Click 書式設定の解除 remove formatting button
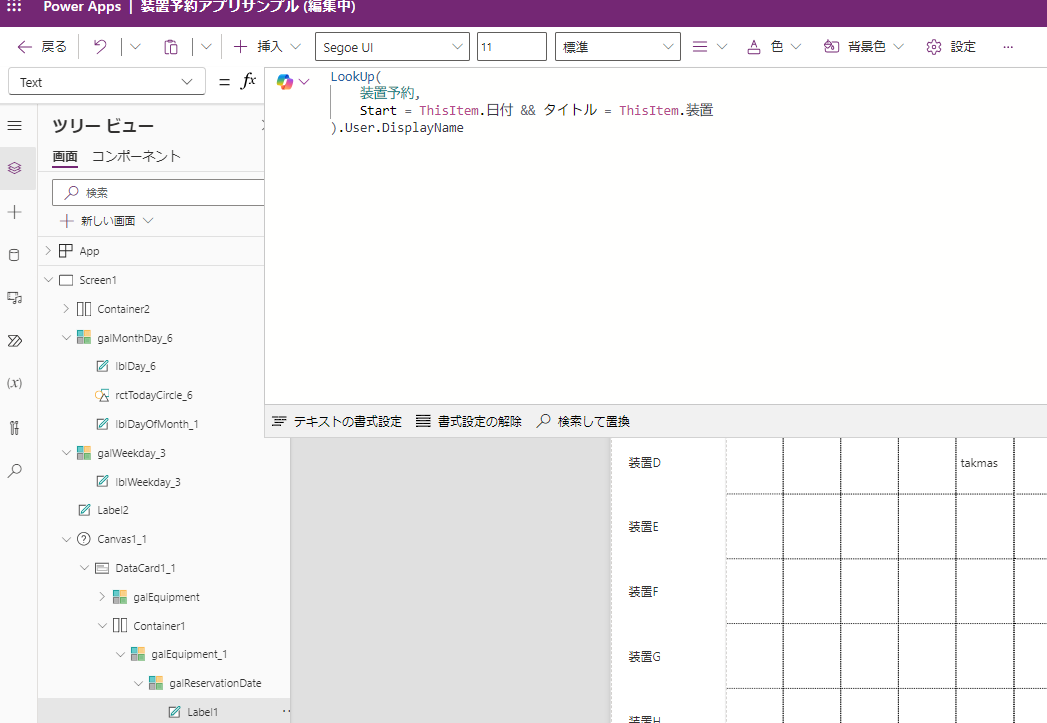This screenshot has height=723, width=1047. 469,421
